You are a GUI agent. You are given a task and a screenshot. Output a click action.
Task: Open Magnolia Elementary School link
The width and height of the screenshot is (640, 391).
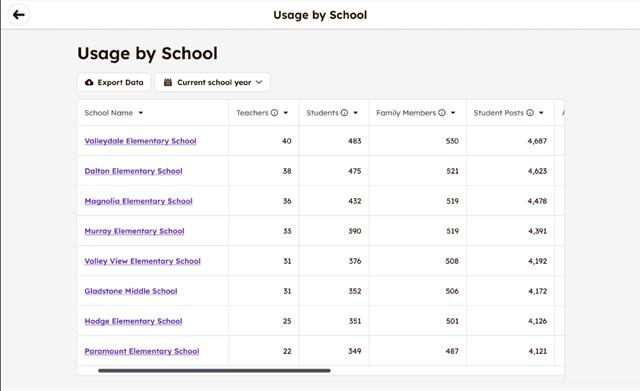click(138, 201)
